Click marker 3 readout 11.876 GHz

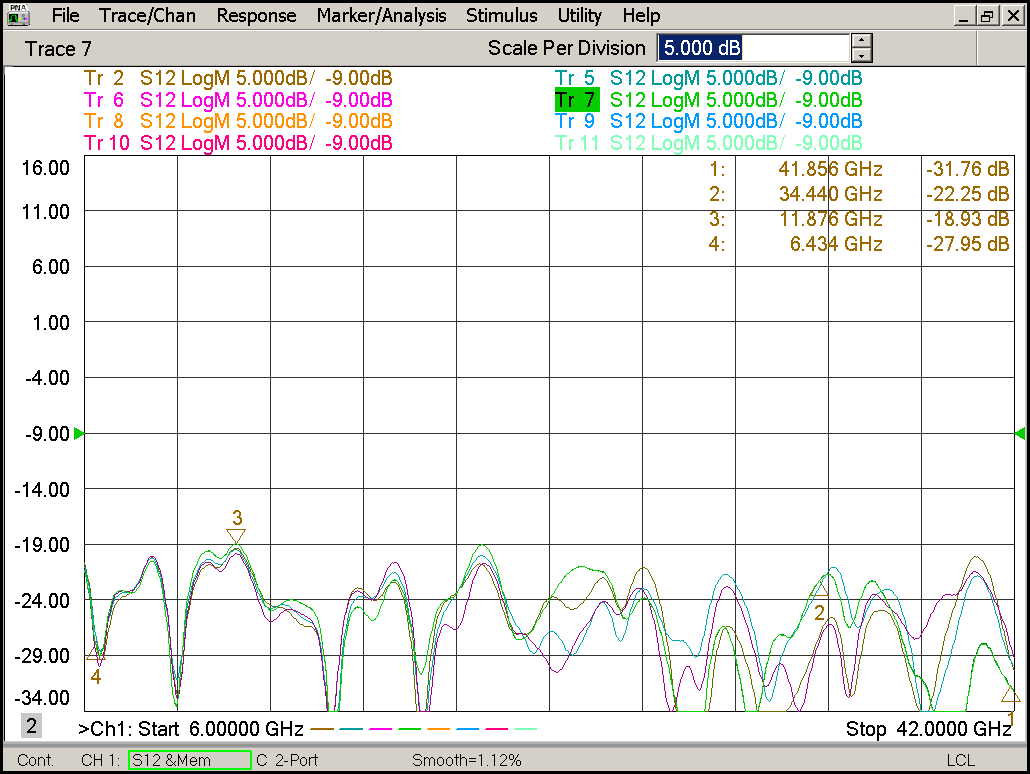tap(830, 219)
